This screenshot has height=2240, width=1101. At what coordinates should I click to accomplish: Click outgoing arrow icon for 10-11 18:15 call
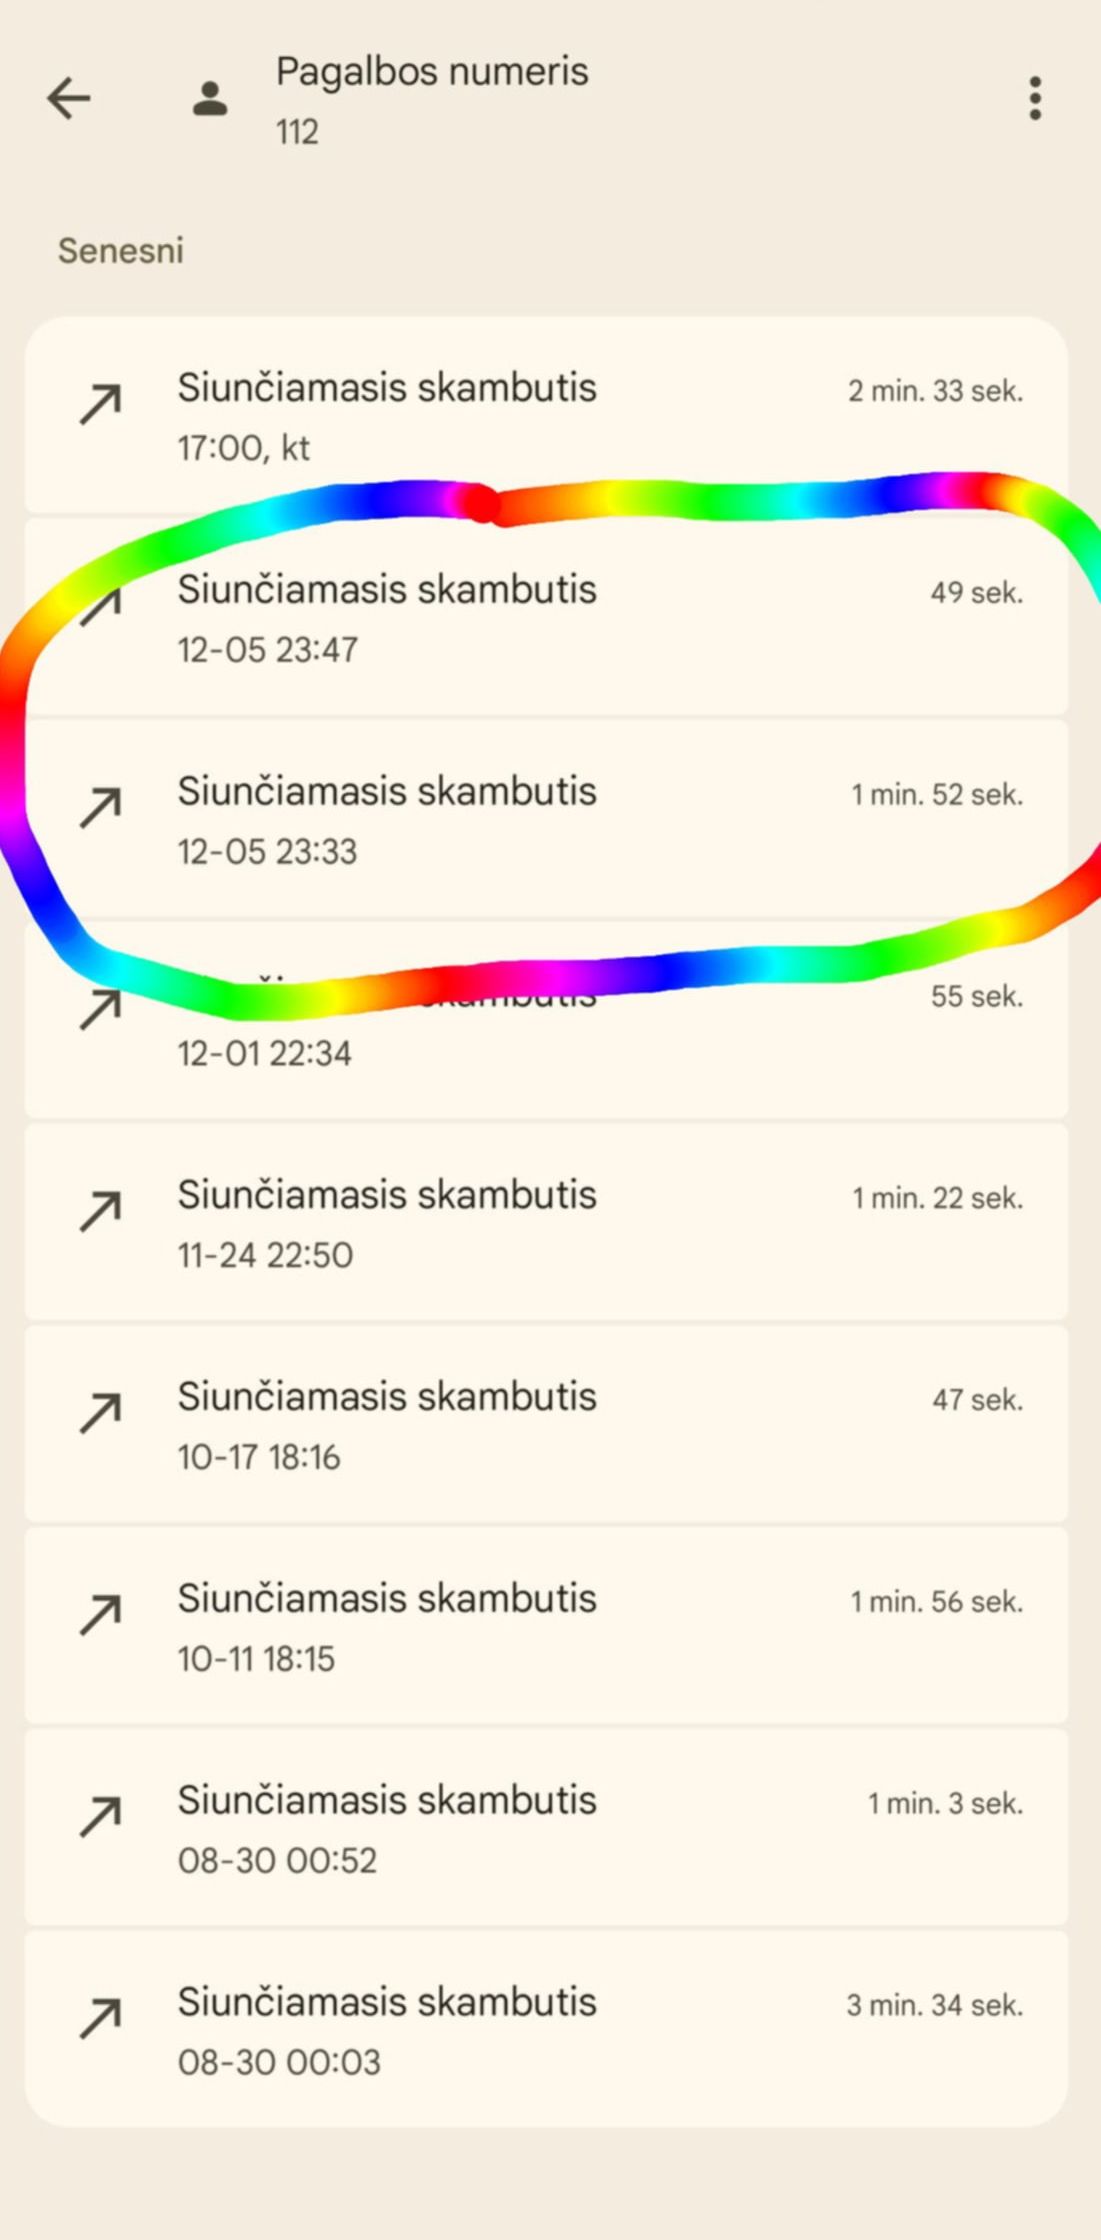100,1616
